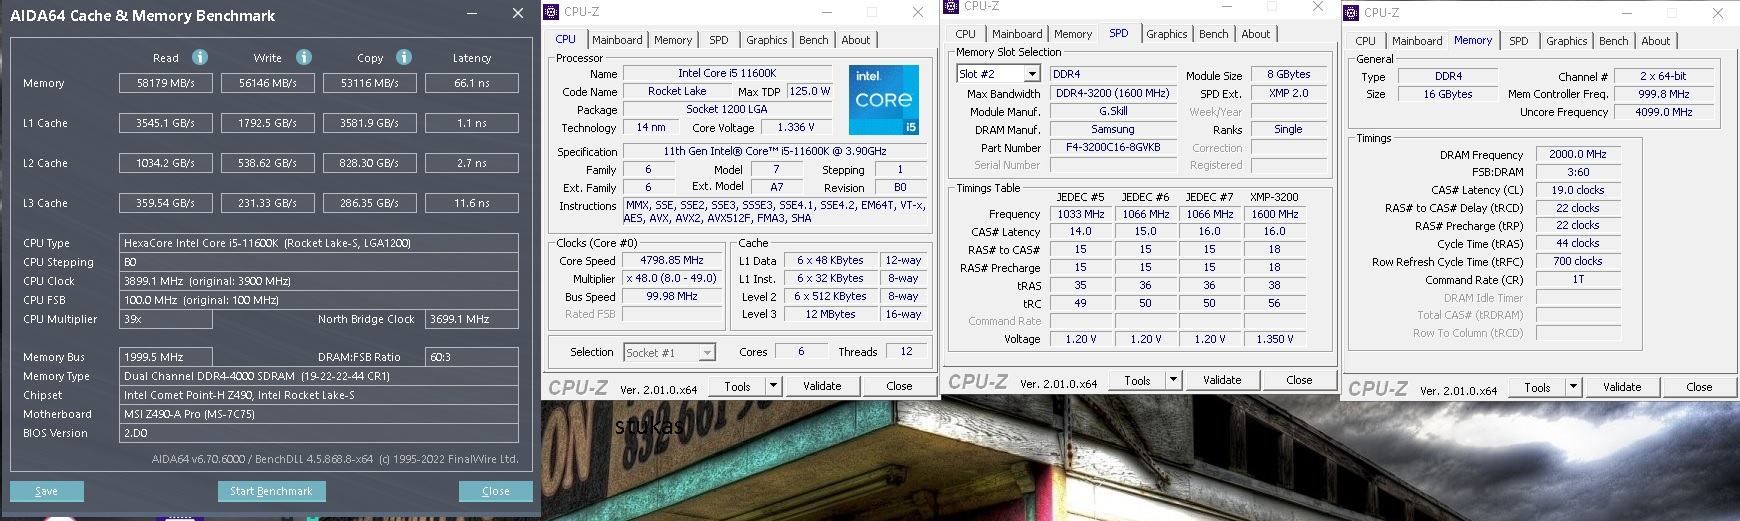Click Tools button in first CPU-Z window

coord(738,386)
